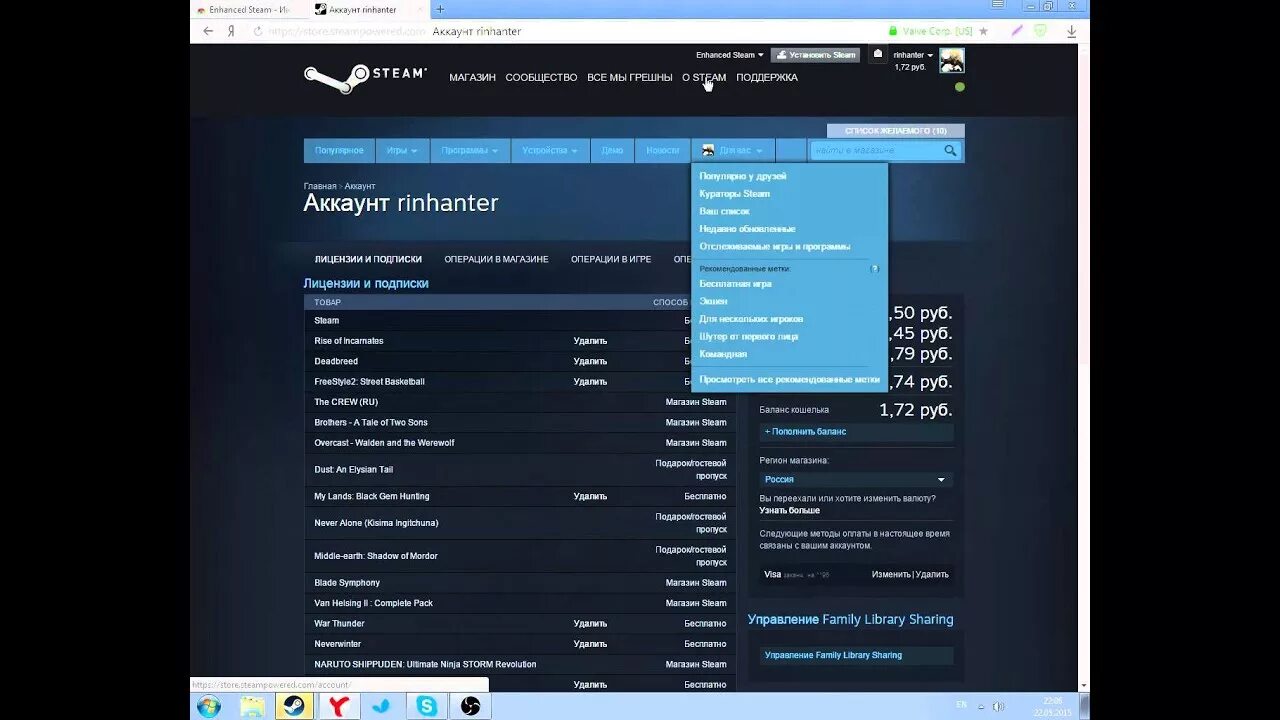Go back with browser back arrow
The image size is (1280, 720).
click(208, 31)
